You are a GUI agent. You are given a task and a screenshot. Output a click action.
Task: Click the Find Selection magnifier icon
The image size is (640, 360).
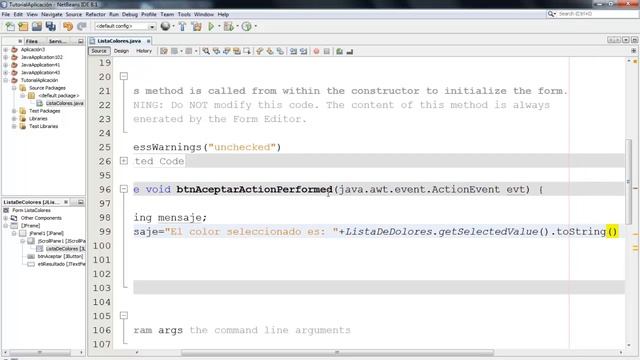(206, 51)
